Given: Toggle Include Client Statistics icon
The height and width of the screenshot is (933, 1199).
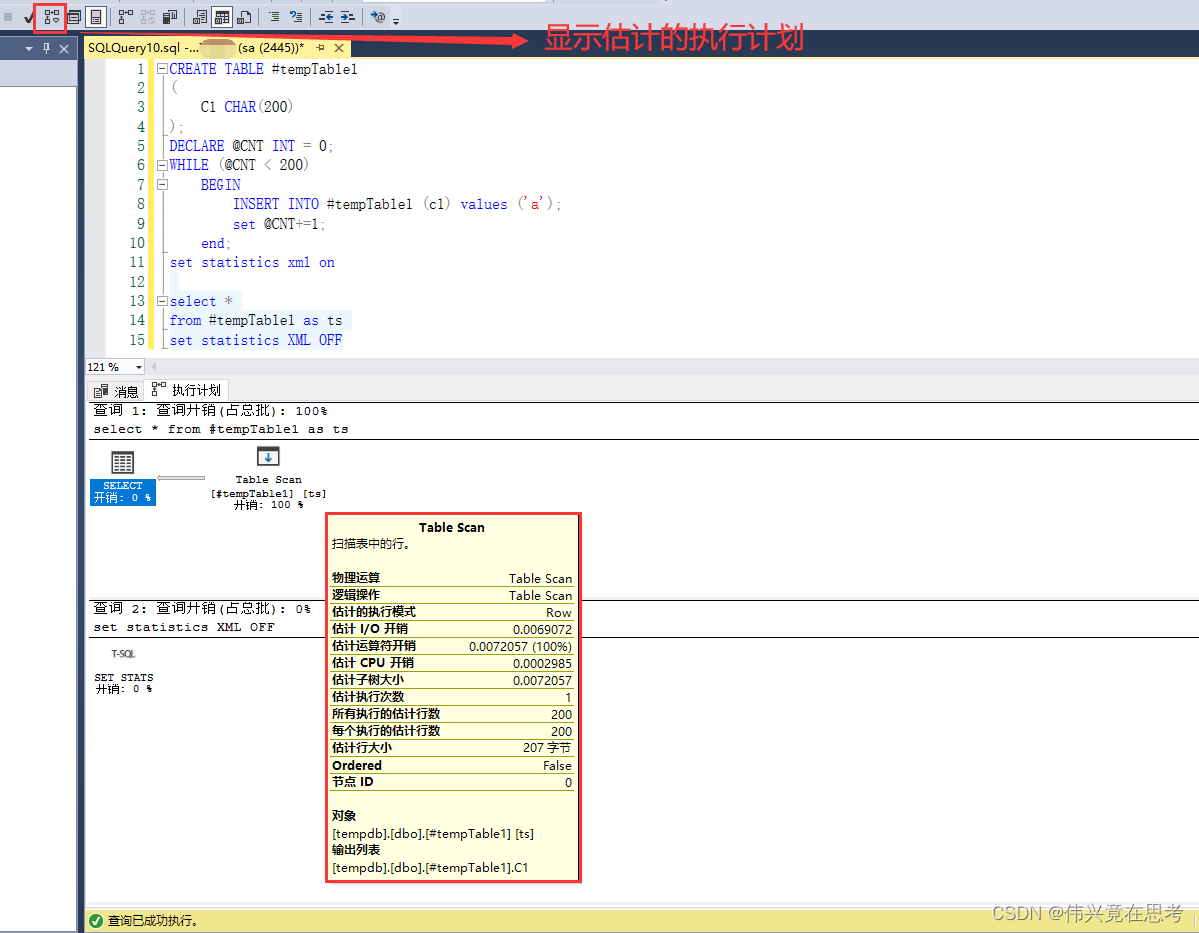Looking at the screenshot, I should click(171, 17).
